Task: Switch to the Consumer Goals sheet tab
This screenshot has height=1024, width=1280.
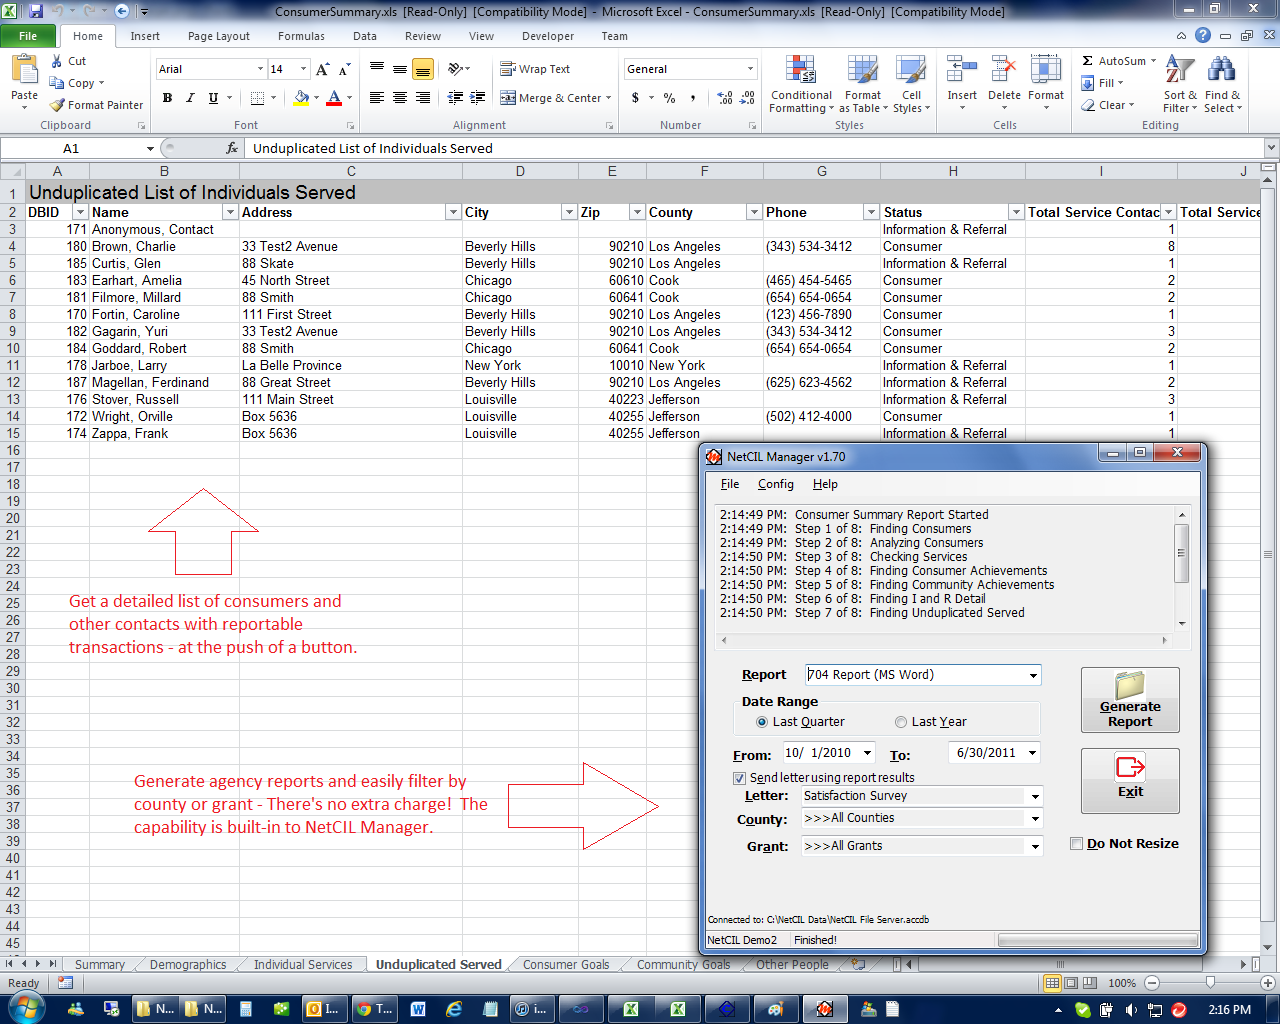Action: pyautogui.click(x=565, y=964)
